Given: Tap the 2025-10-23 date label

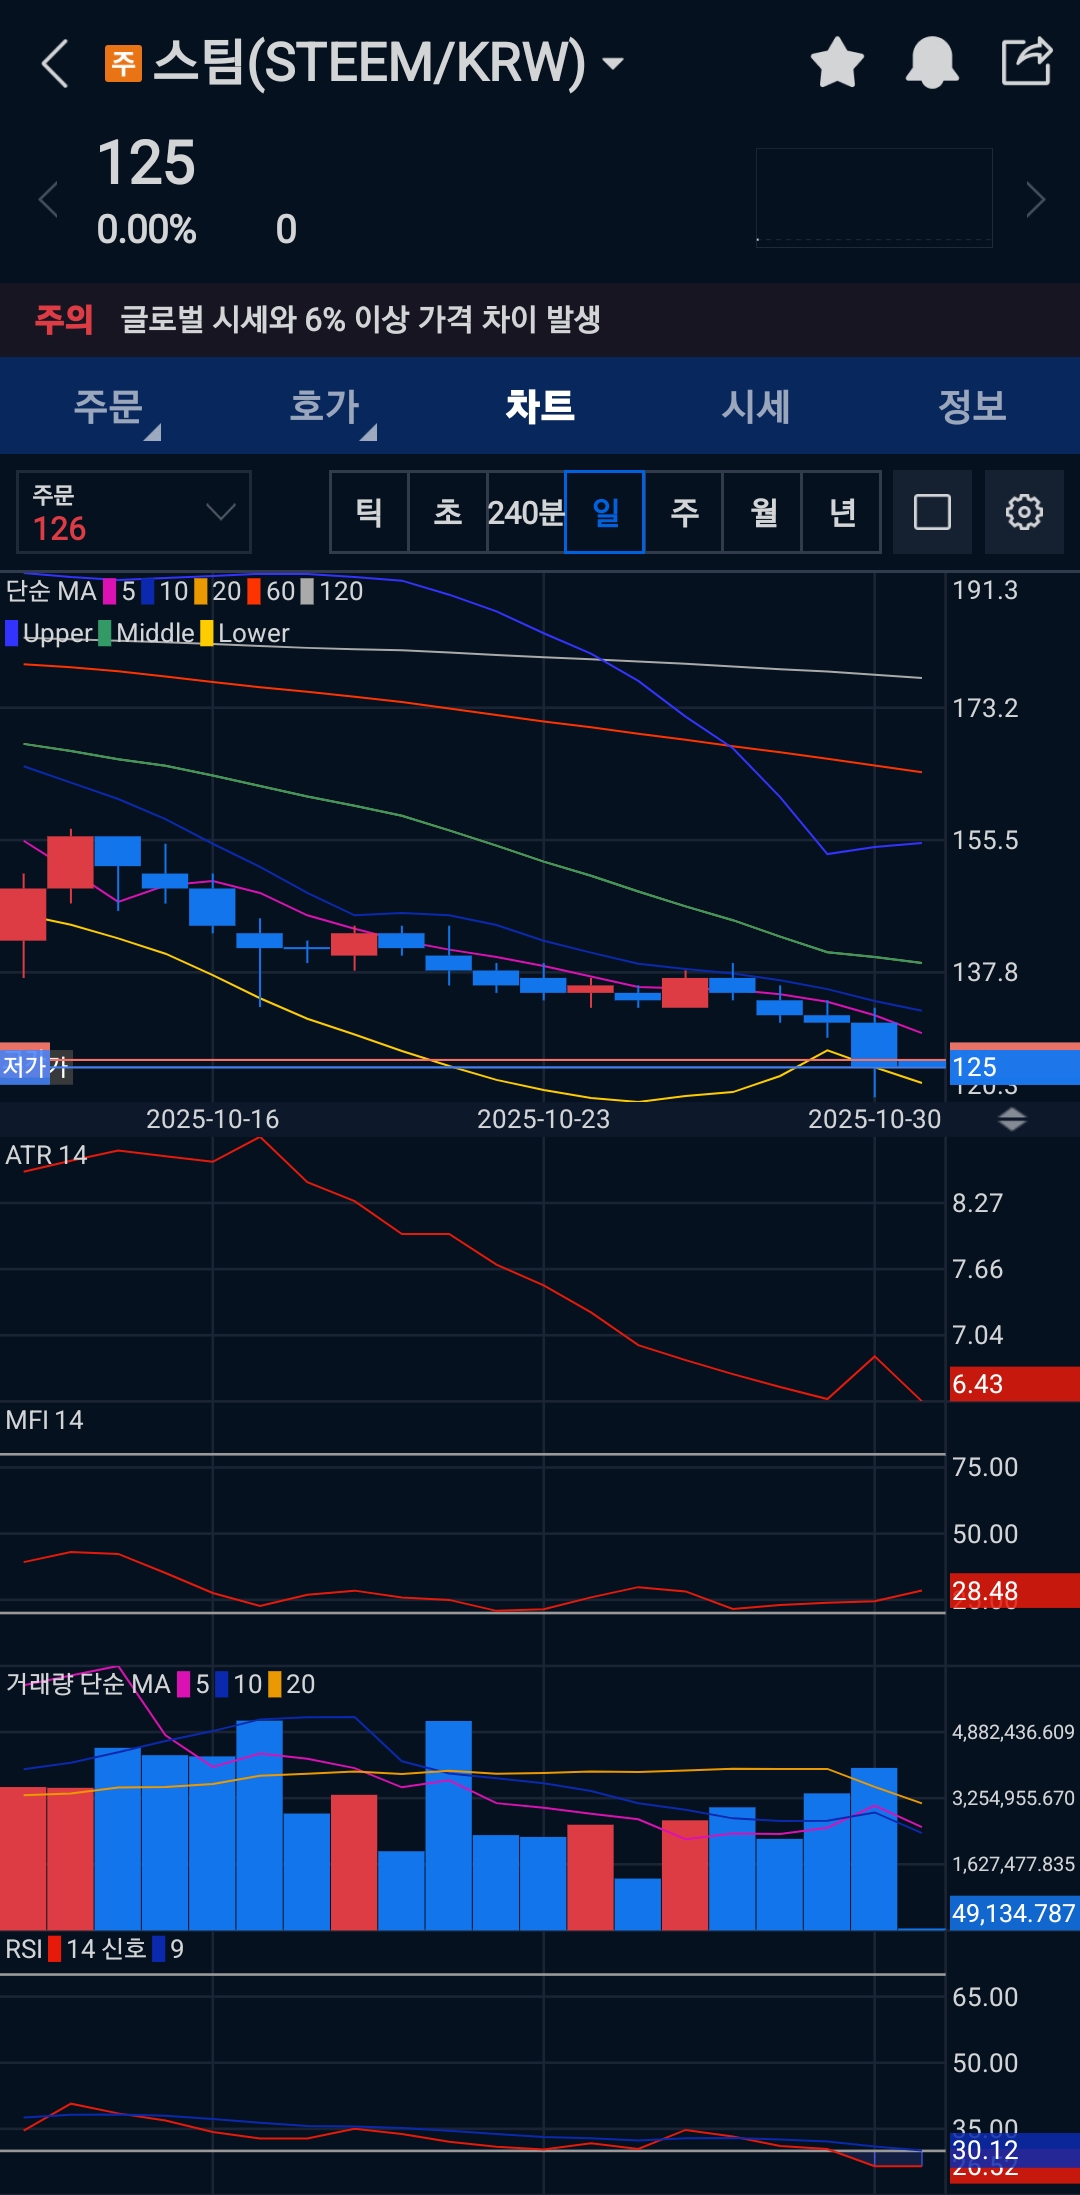Looking at the screenshot, I should [543, 1119].
